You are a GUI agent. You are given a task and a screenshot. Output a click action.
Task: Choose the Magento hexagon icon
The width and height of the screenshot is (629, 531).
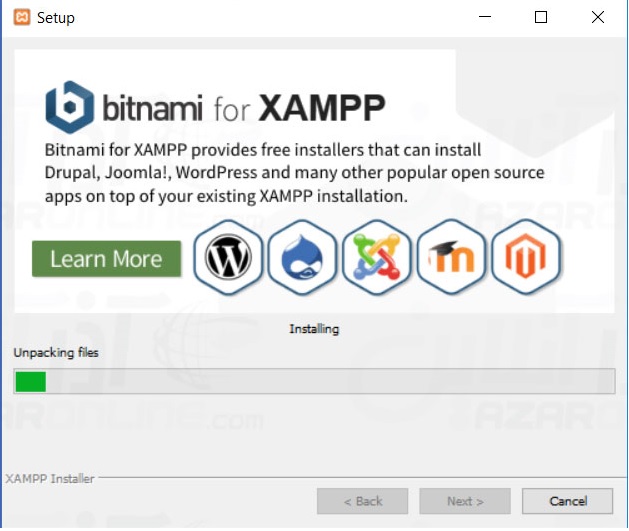tap(526, 259)
